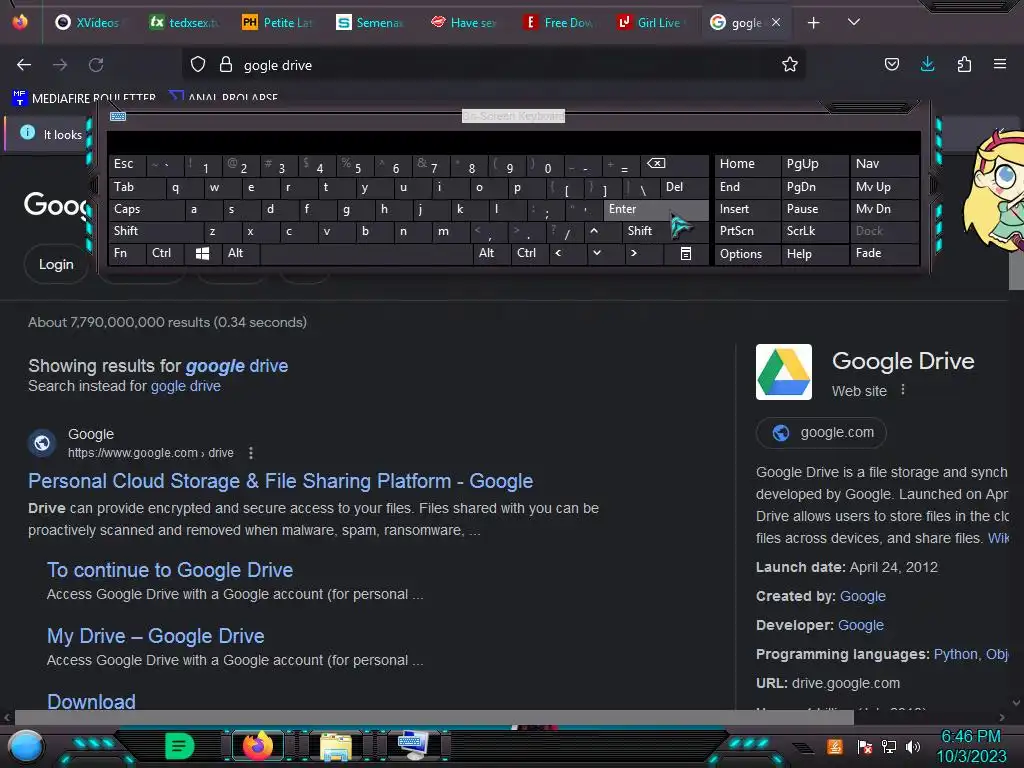Click the Python programming language link
Image resolution: width=1024 pixels, height=768 pixels.
pos(955,654)
